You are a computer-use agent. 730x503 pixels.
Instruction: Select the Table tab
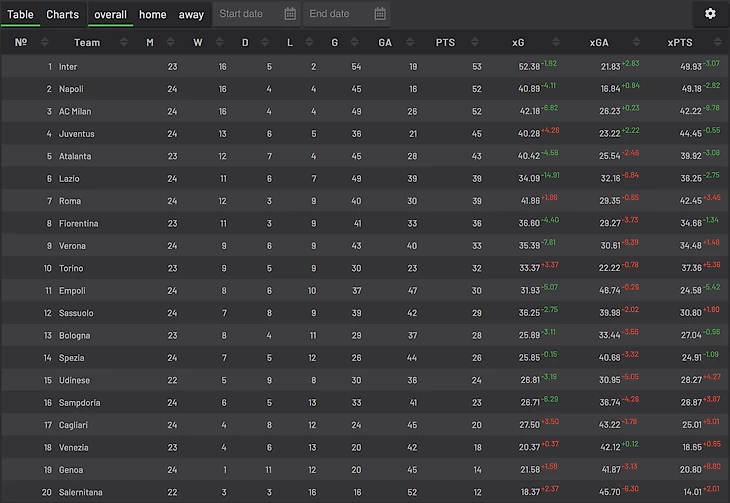[x=21, y=14]
